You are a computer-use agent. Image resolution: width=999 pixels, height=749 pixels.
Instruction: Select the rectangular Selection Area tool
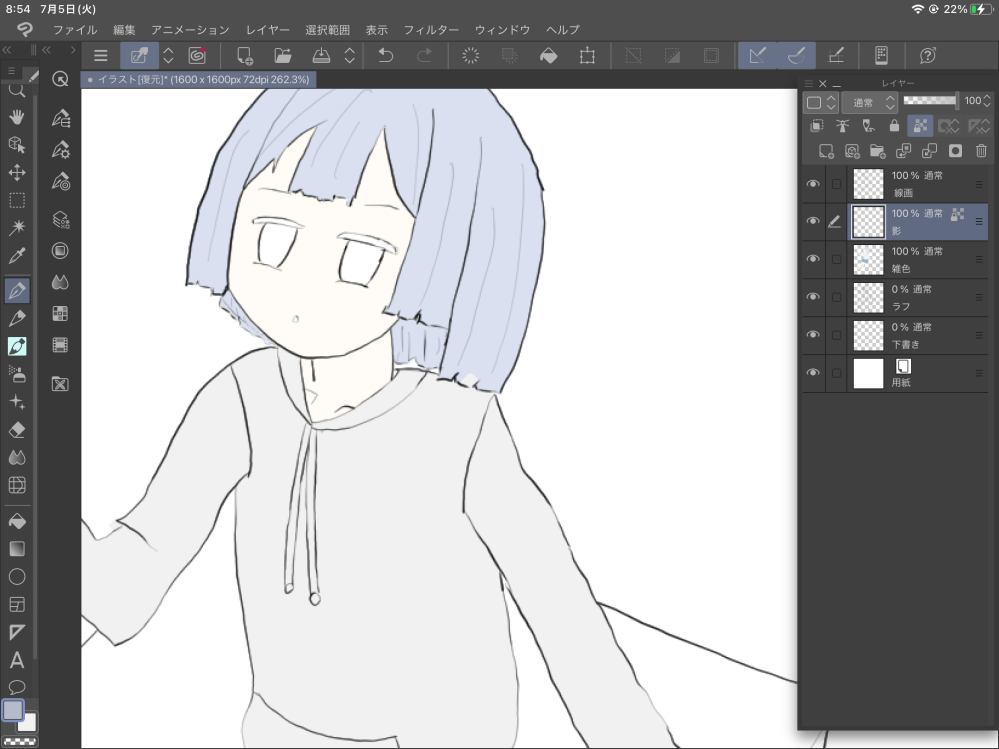[17, 200]
